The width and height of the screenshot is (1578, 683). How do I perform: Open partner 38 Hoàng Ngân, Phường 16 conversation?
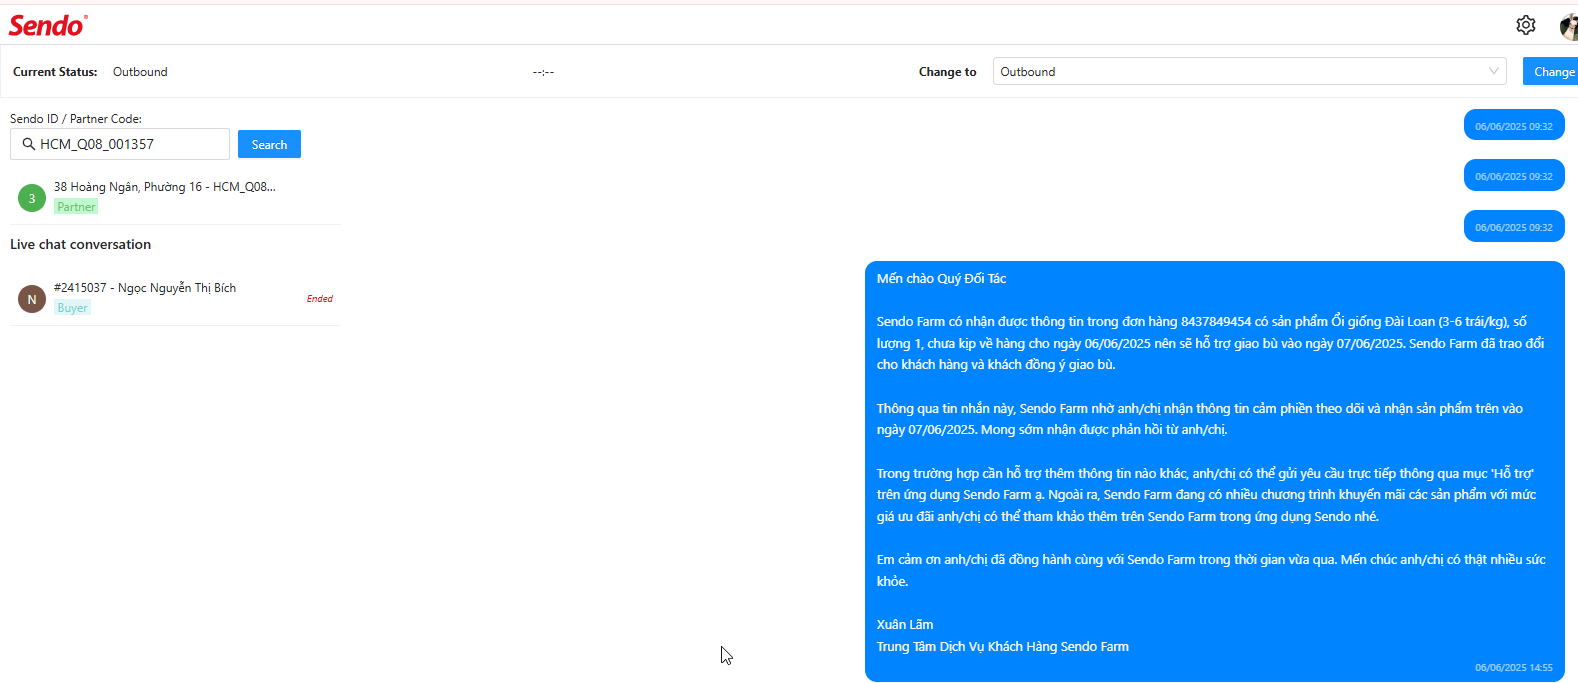point(175,197)
